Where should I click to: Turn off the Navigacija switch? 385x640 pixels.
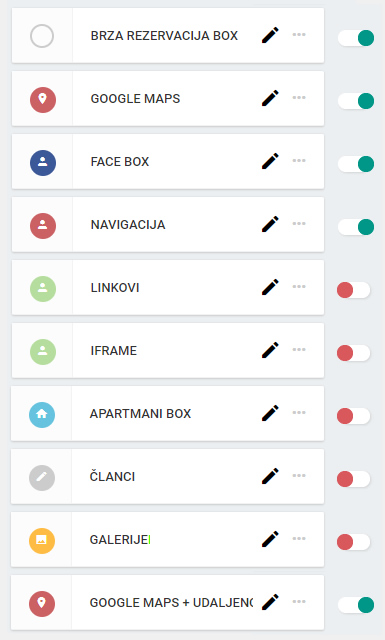tap(356, 227)
